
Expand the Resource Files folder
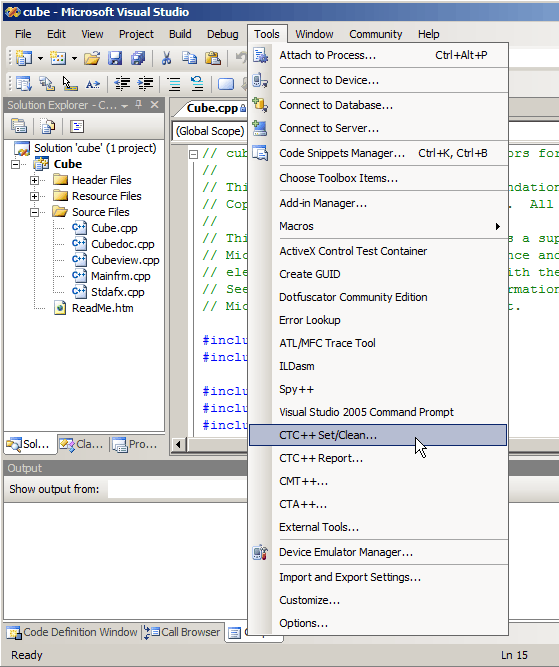coord(34,196)
